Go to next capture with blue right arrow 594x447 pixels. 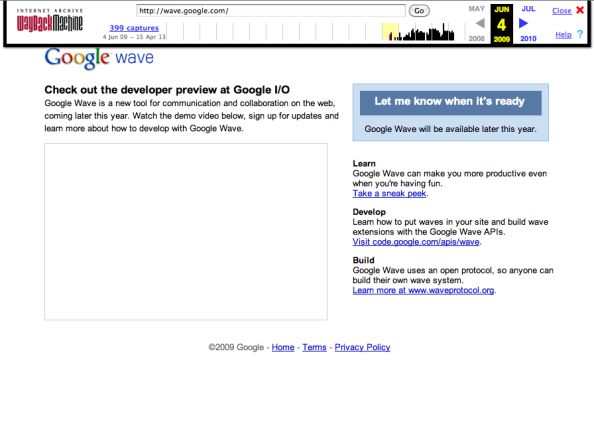523,23
